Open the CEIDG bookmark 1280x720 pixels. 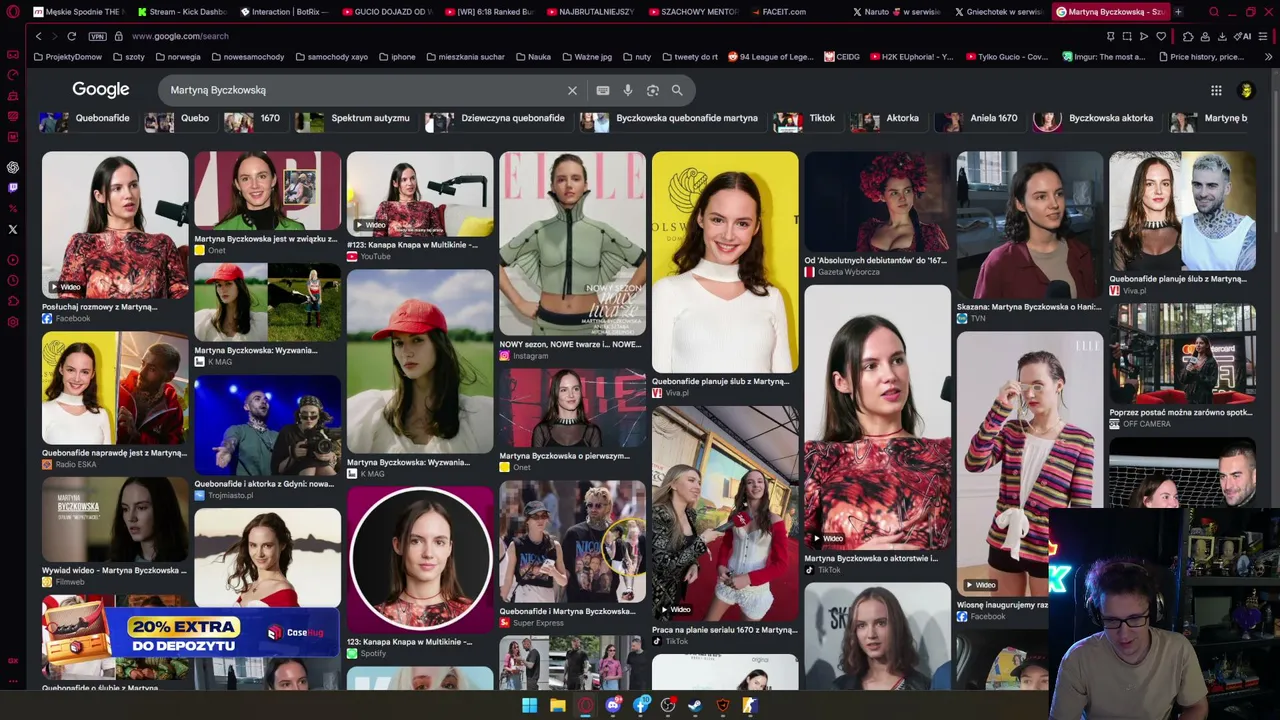pyautogui.click(x=842, y=57)
